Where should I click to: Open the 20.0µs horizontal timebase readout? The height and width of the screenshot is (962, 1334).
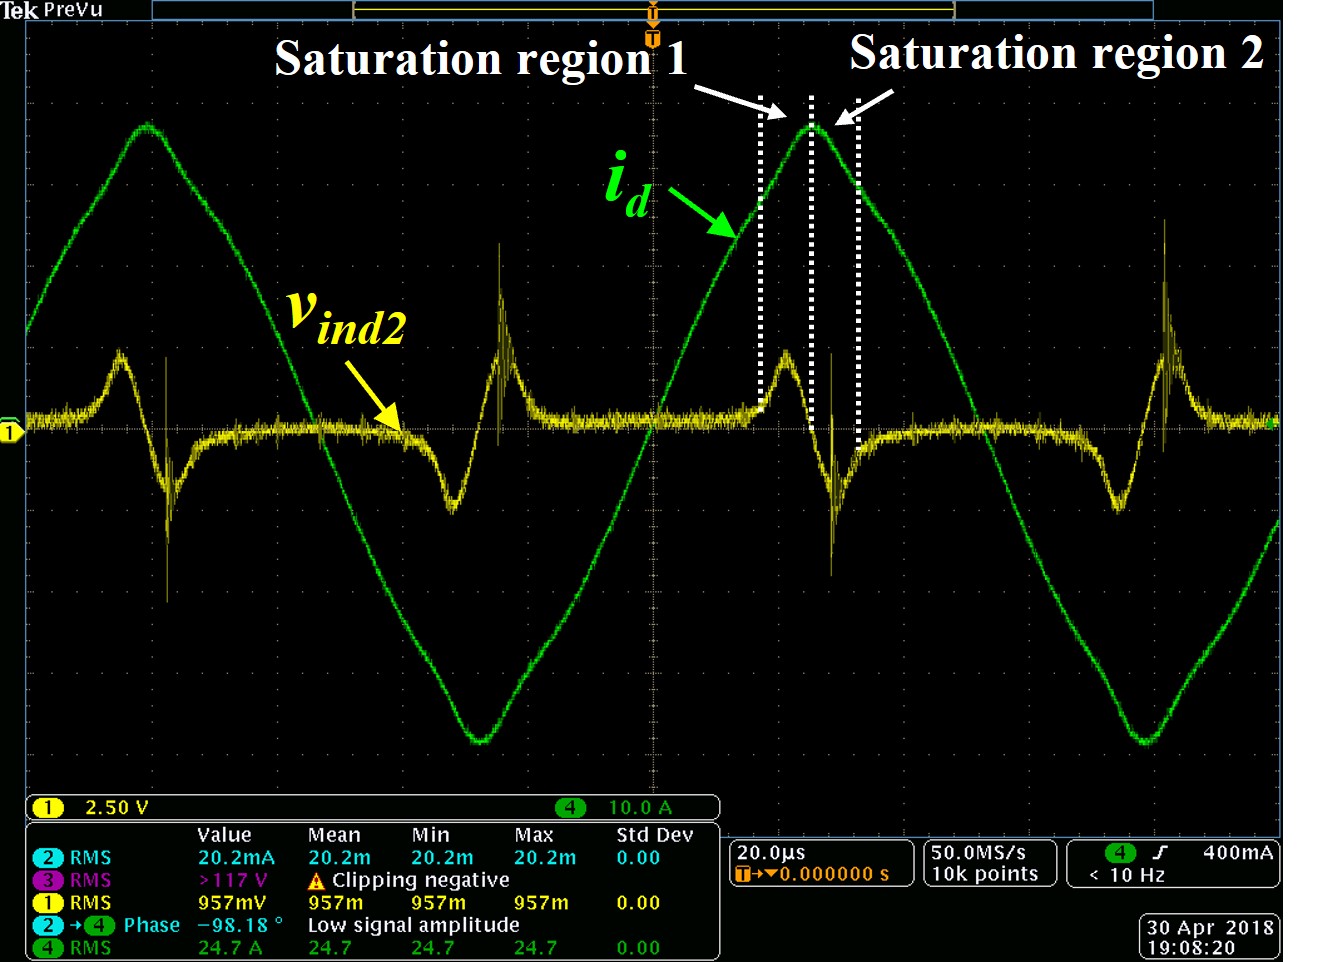point(771,853)
